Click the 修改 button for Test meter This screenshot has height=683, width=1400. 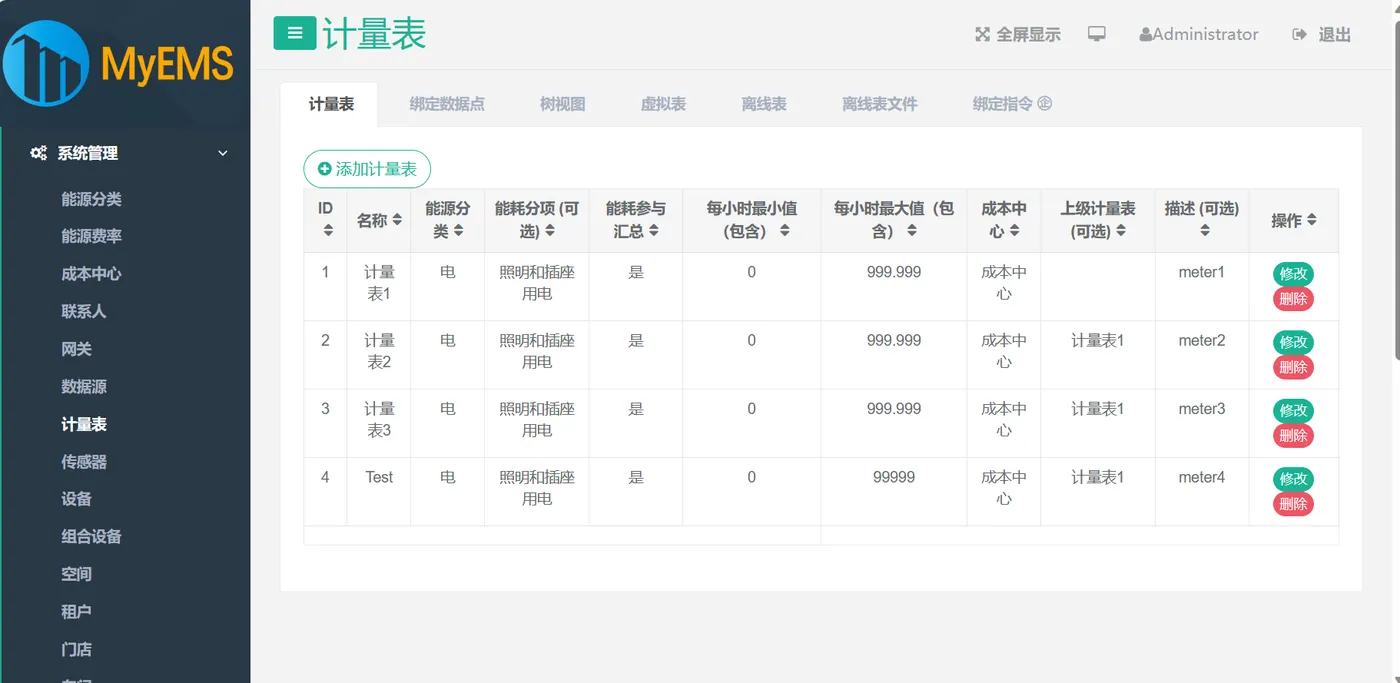(1293, 479)
